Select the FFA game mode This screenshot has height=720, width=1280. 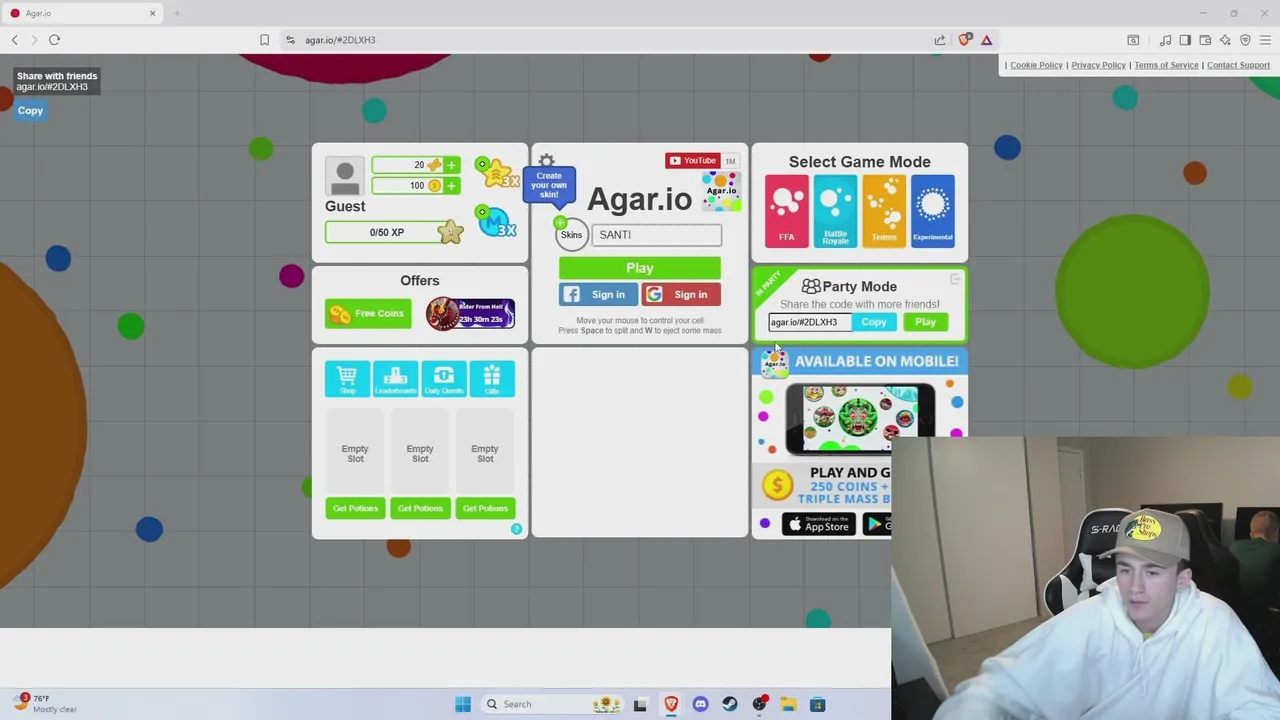click(x=786, y=211)
